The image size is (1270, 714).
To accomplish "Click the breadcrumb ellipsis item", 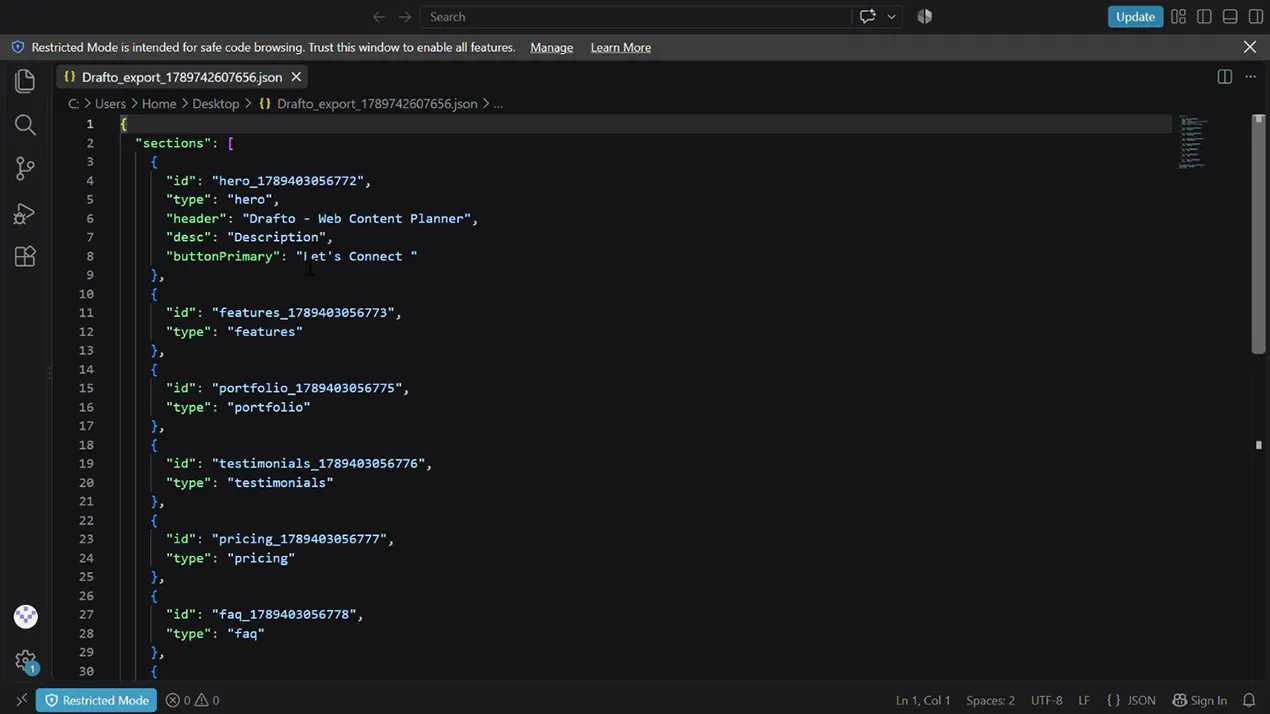I will [498, 103].
